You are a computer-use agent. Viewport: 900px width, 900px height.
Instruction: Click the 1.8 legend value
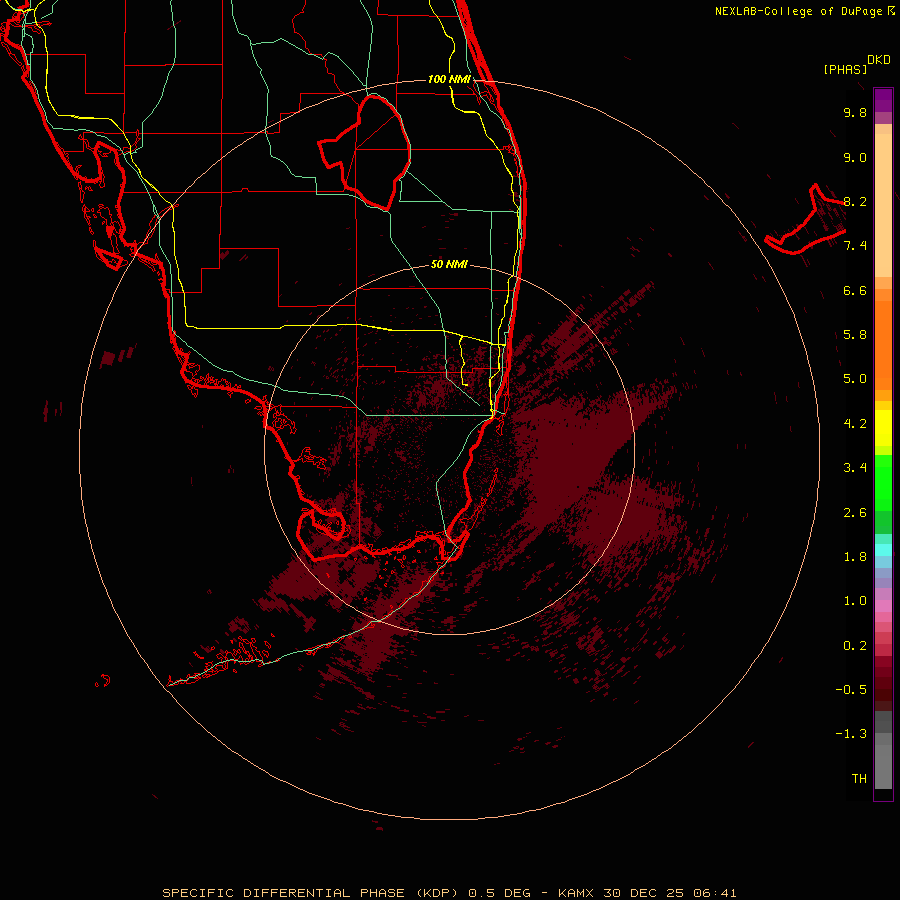click(x=855, y=557)
